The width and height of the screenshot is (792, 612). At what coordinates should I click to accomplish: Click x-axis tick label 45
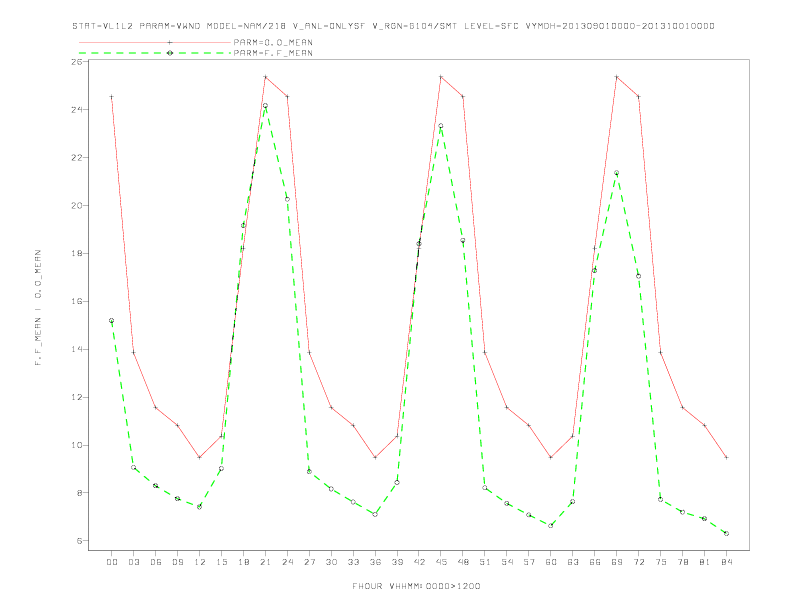[x=441, y=562]
